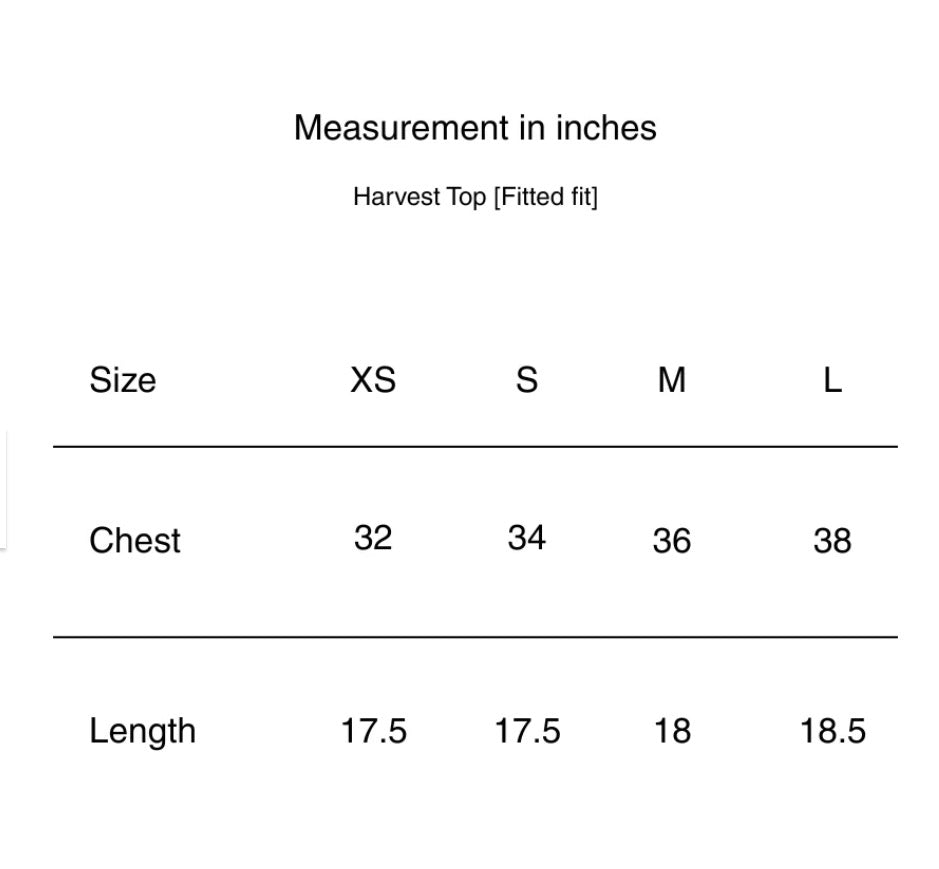939x869 pixels.
Task: Click chest measurement 38
Action: [832, 541]
